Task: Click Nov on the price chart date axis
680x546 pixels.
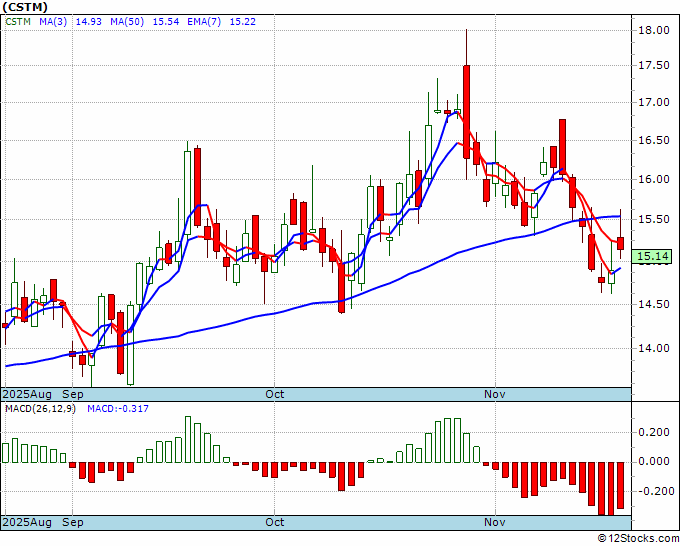Action: 495,394
